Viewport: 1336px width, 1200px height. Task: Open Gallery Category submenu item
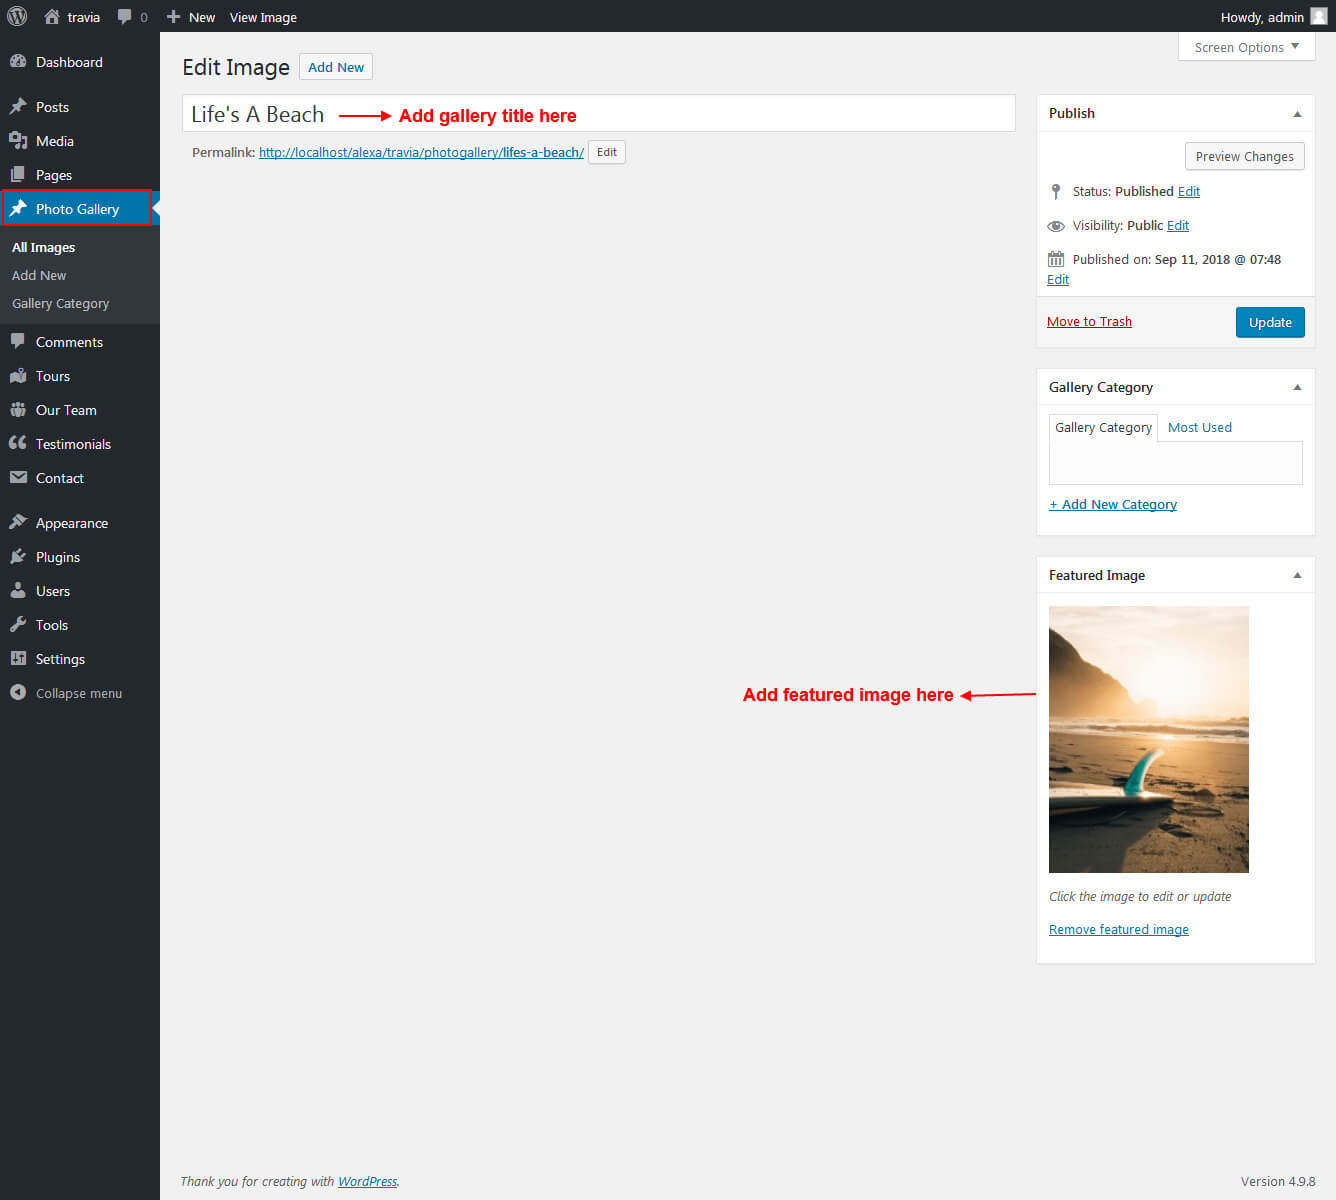coord(60,303)
